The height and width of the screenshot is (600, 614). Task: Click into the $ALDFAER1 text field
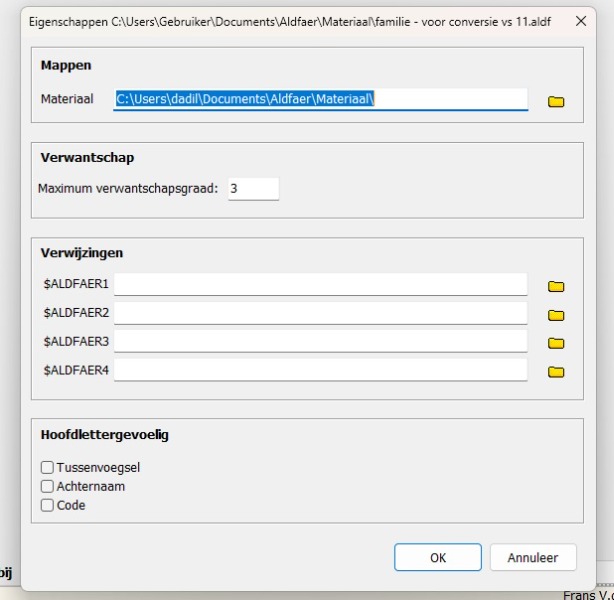pos(320,285)
